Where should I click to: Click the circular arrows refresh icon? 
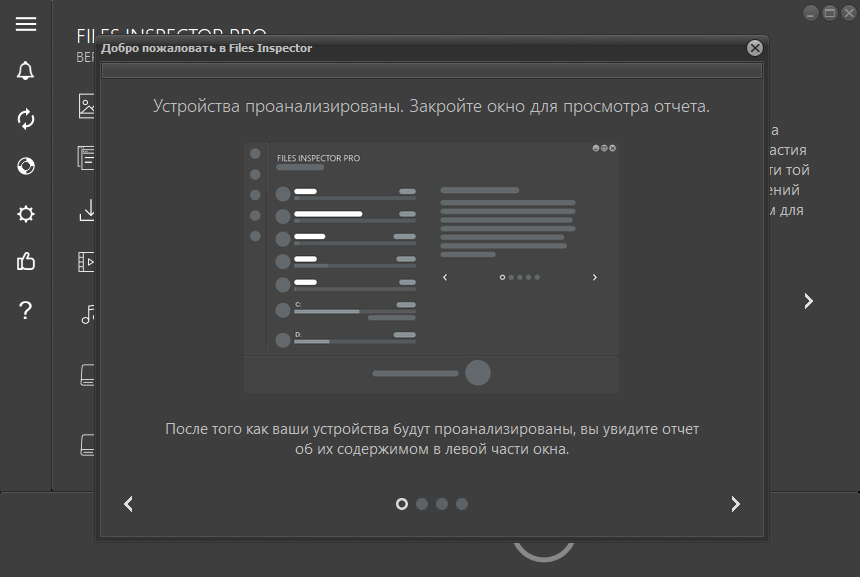pyautogui.click(x=26, y=119)
